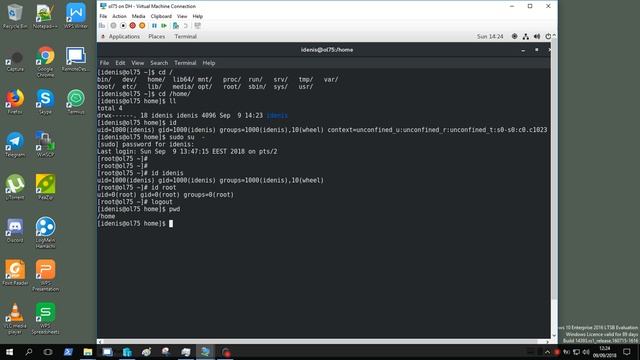The width and height of the screenshot is (640, 360).
Task: Open terminal window Edit menu
Action: (x=120, y=63)
